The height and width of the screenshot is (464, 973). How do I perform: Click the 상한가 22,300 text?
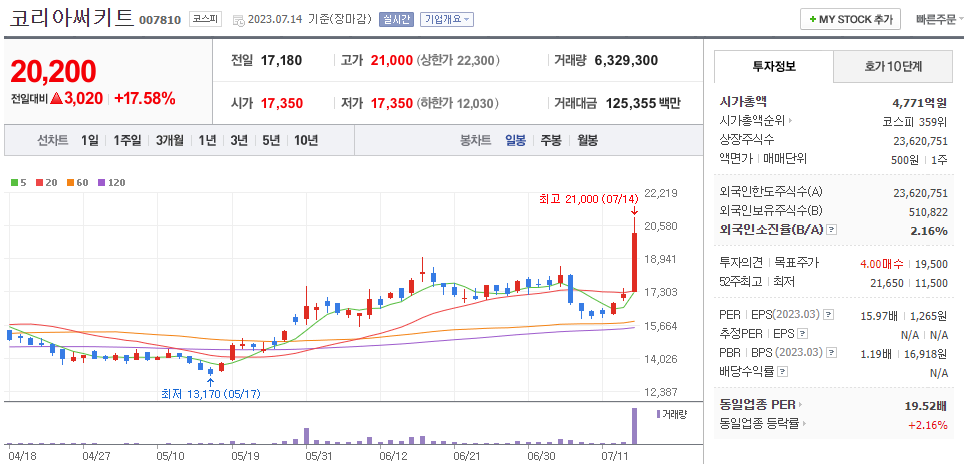pyautogui.click(x=458, y=60)
